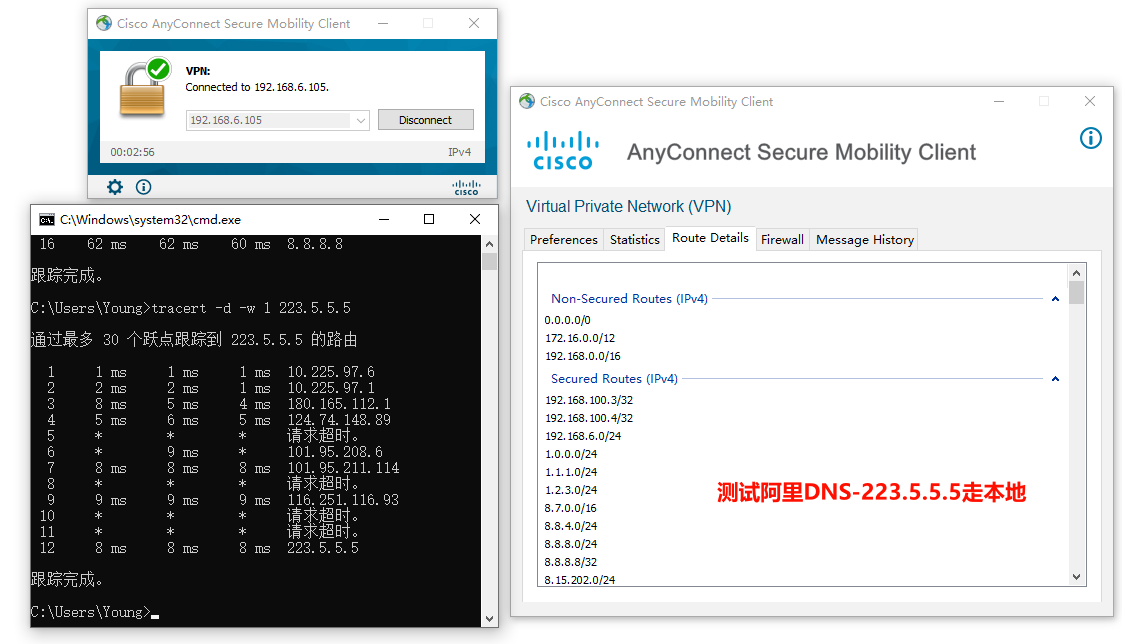
Task: Click the Non-Secured Routes (IPv4) heading
Action: [x=629, y=298]
